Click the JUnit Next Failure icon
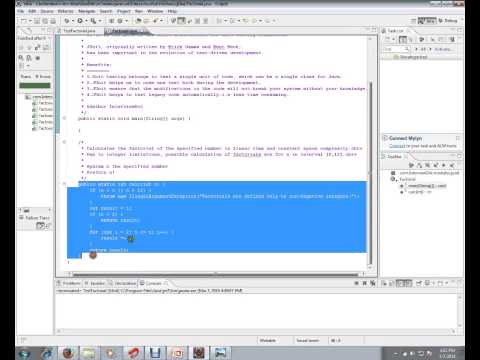This screenshot has height=360, width=480. coord(22,48)
